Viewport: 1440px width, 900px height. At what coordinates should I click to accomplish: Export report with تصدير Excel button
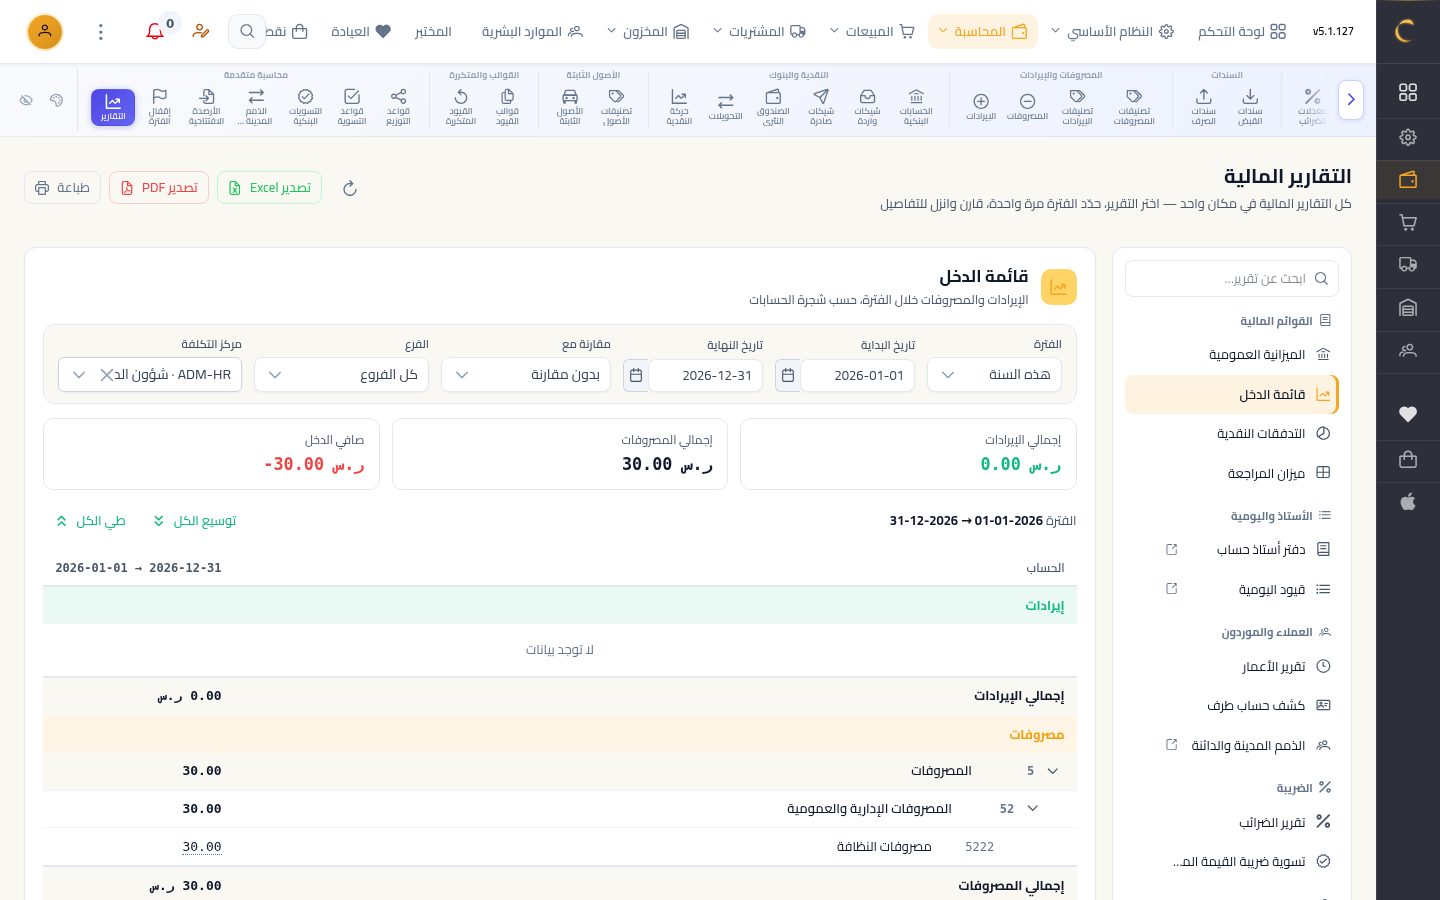(x=269, y=188)
